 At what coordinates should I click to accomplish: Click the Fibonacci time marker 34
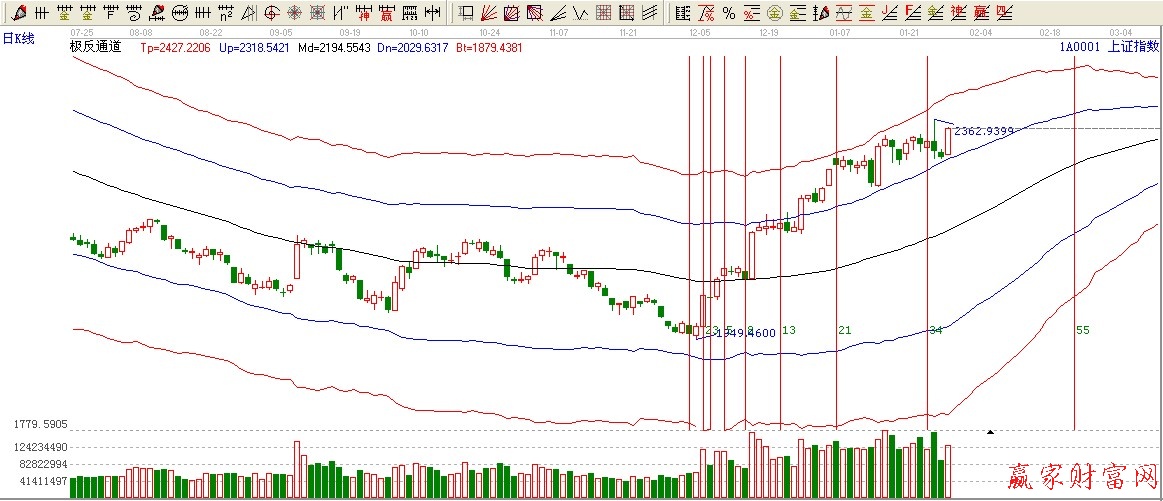(x=935, y=330)
